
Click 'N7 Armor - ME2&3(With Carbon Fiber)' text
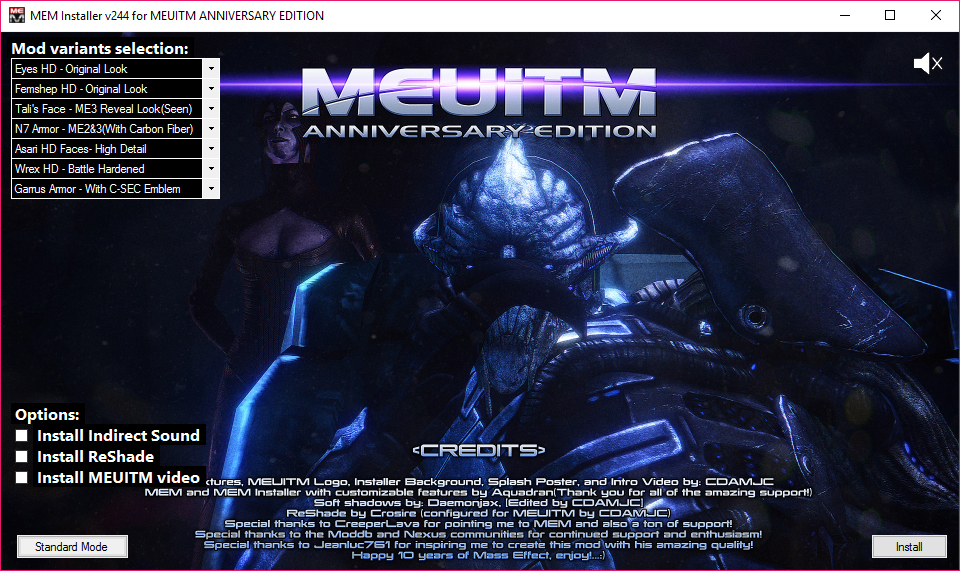tap(104, 129)
